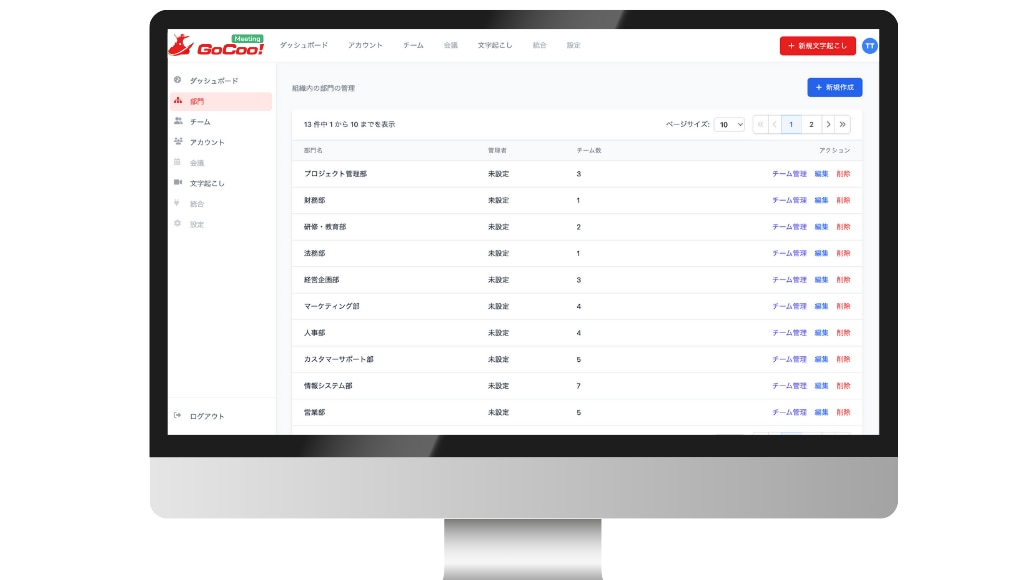Click 削除 for the マーケティング部 row
The height and width of the screenshot is (580, 1020).
(843, 306)
